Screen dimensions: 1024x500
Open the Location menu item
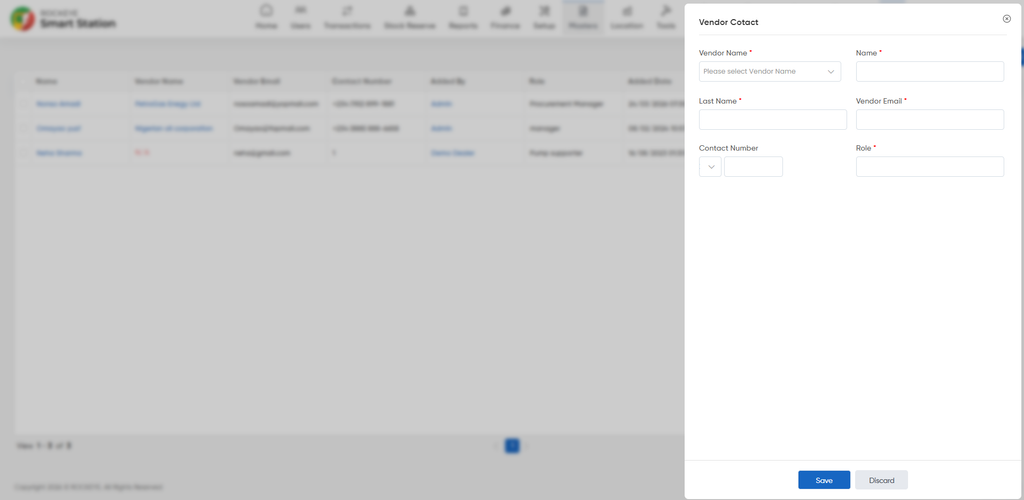click(627, 18)
